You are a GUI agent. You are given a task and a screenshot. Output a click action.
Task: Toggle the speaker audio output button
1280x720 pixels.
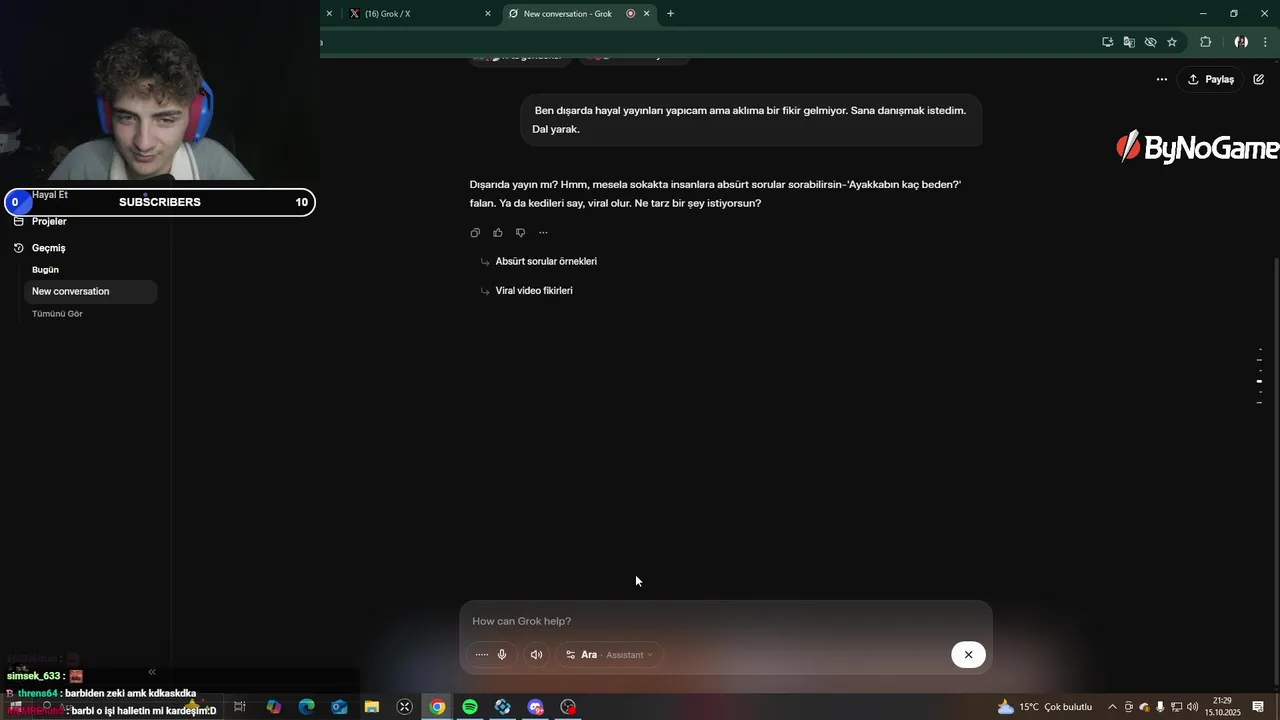click(x=536, y=655)
